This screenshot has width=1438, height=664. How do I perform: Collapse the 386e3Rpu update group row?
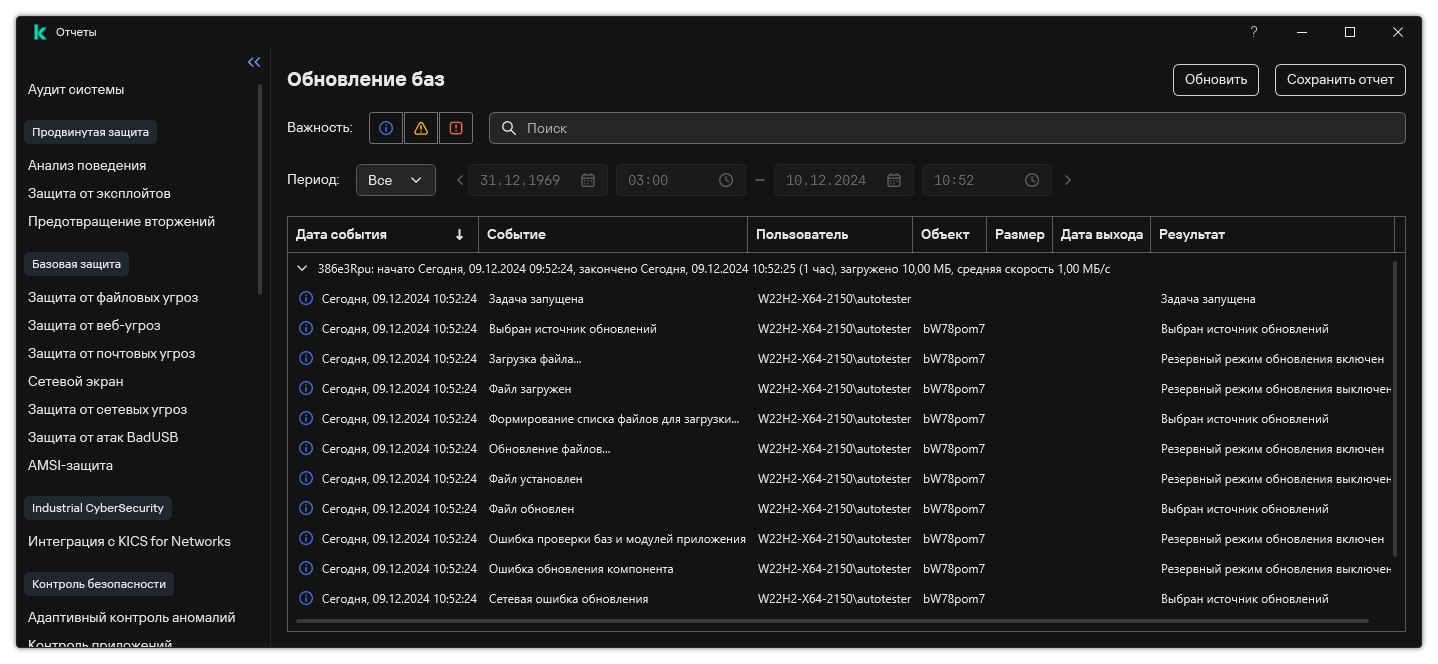point(302,269)
